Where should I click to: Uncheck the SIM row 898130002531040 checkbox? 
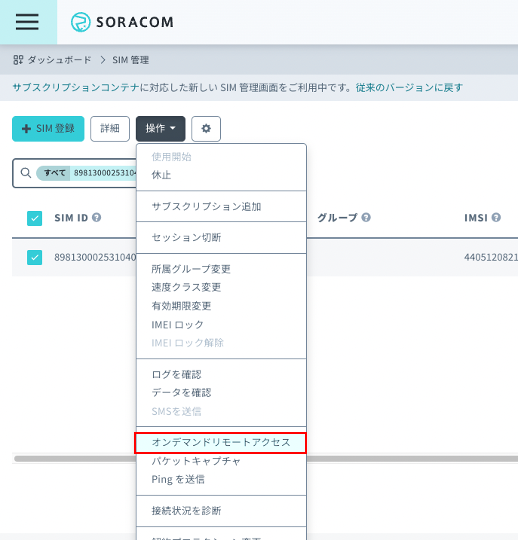point(34,257)
